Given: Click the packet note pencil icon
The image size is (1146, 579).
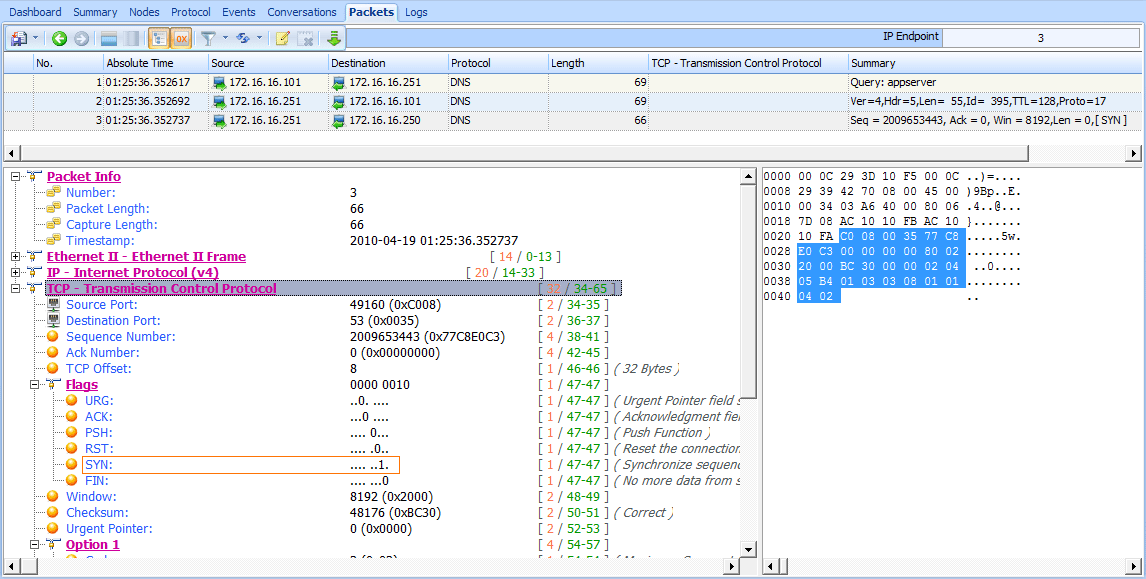Looking at the screenshot, I should (283, 39).
